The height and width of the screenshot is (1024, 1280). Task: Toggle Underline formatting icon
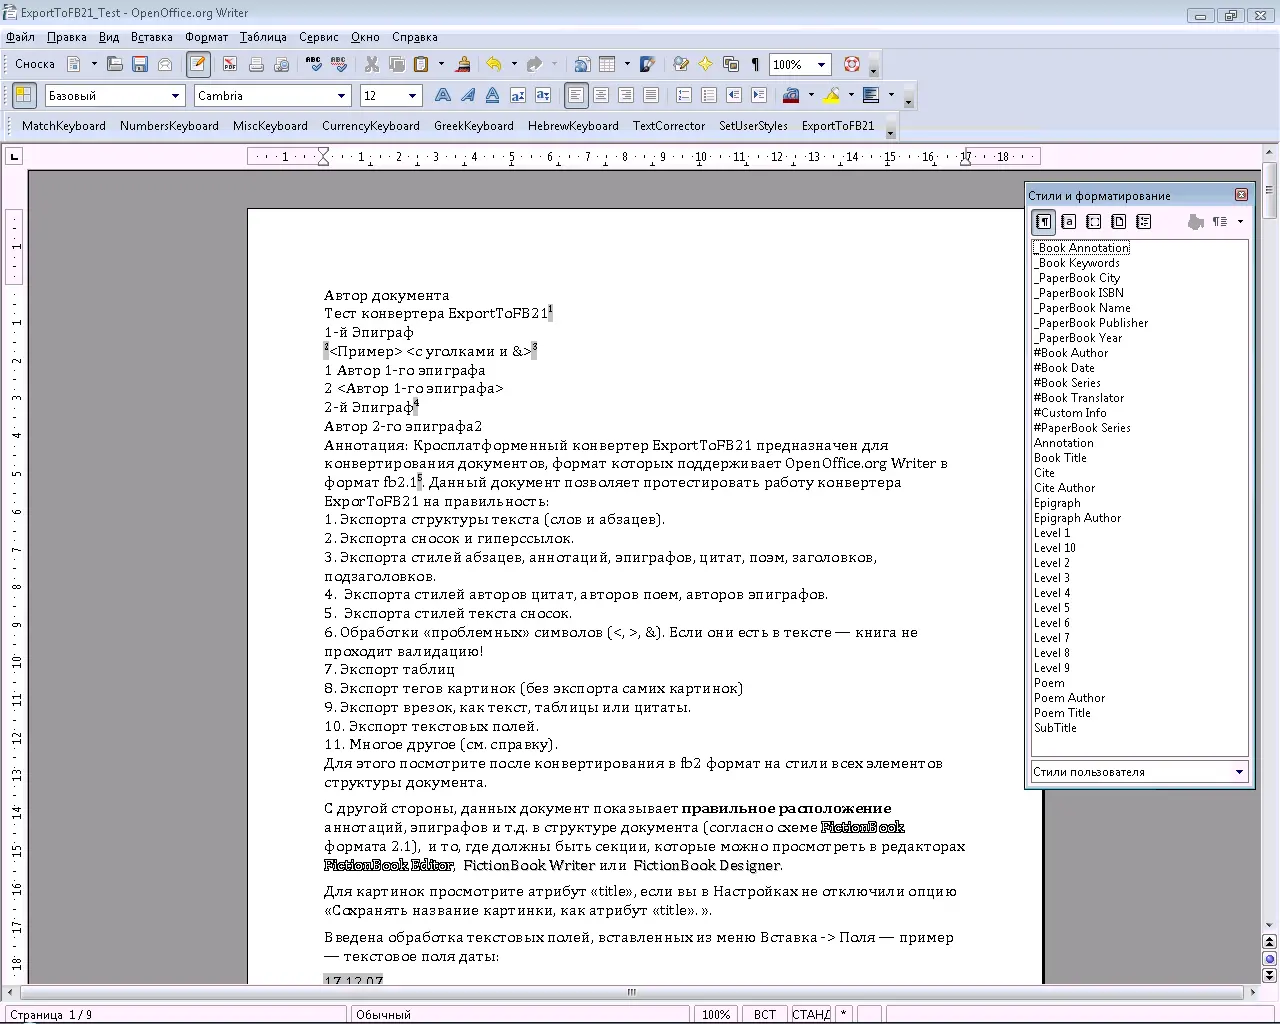click(493, 95)
